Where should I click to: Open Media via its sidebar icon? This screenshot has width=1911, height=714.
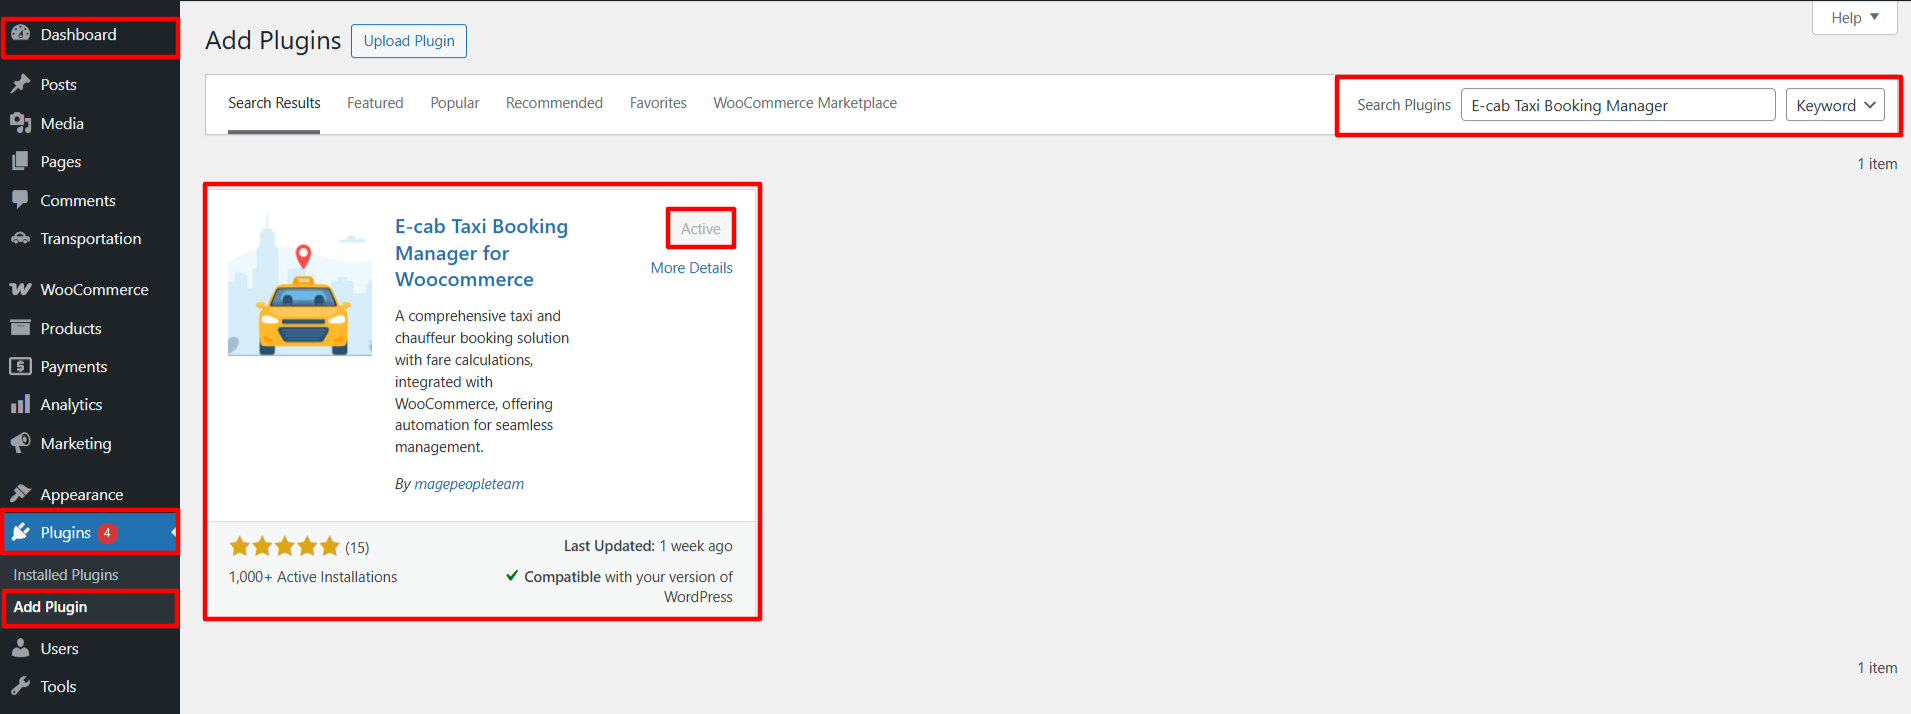20,123
